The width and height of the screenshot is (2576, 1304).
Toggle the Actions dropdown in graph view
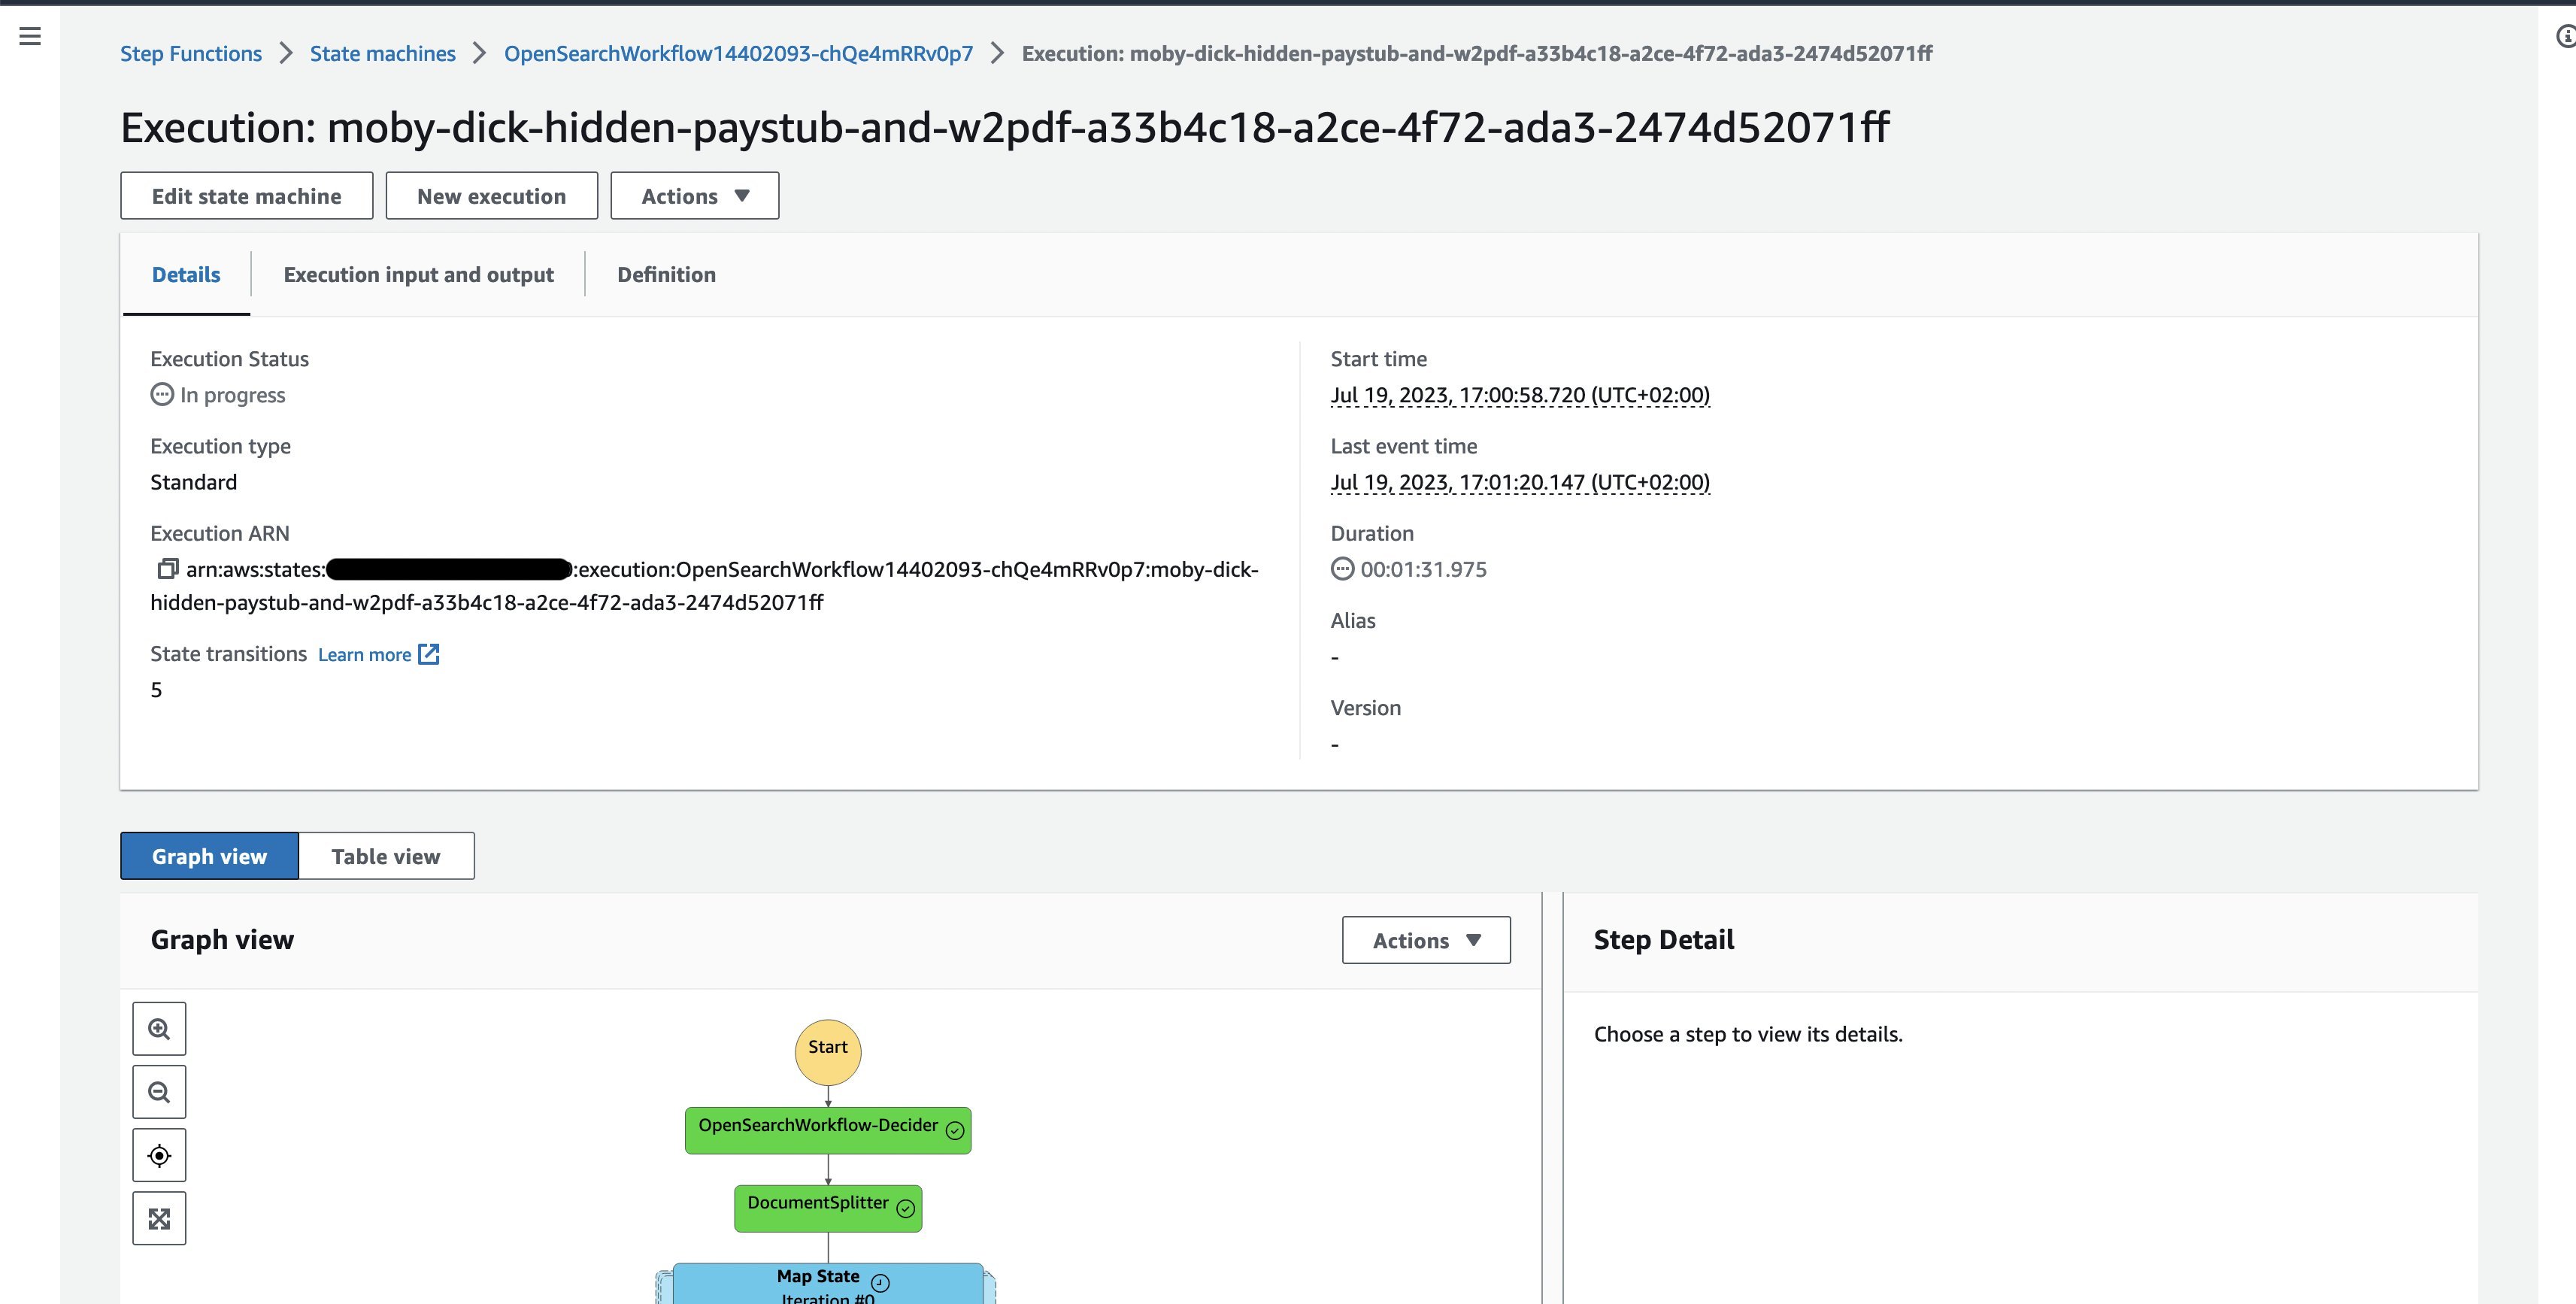(1425, 938)
